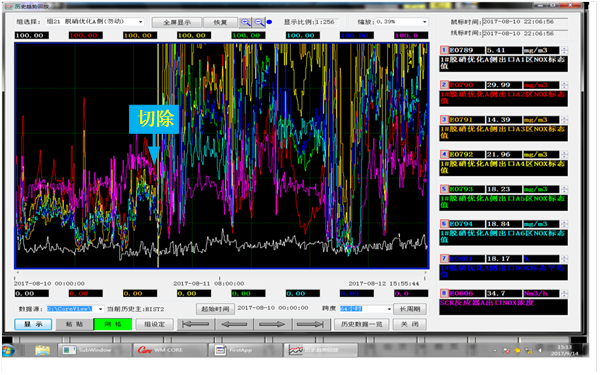Click the zoom in magnifier icon
Image resolution: width=600 pixels, height=375 pixels.
click(x=245, y=22)
